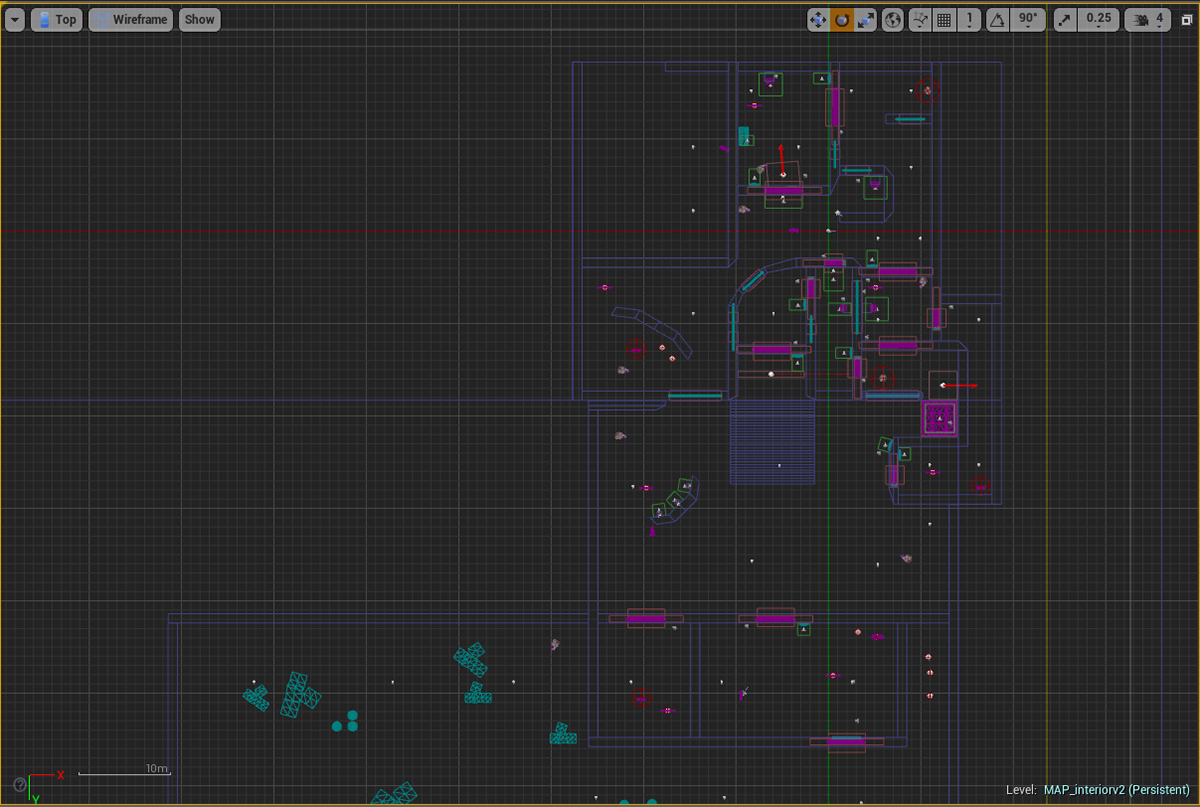Screen dimensions: 1200x807
Task: Click the camera speed icon
Action: (x=1141, y=19)
